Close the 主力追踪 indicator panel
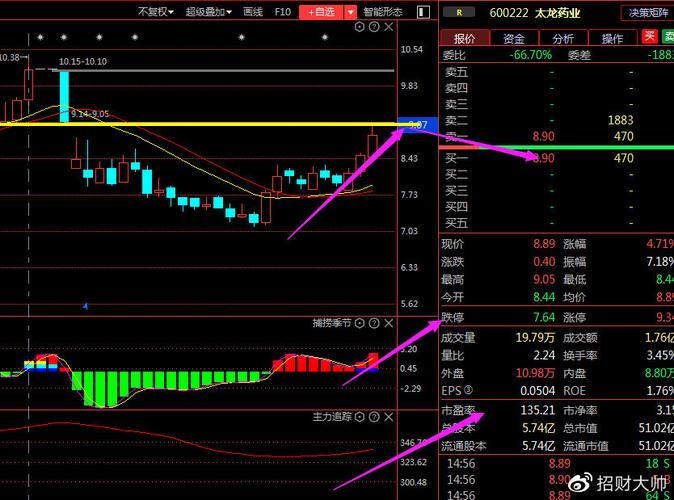 pos(389,417)
